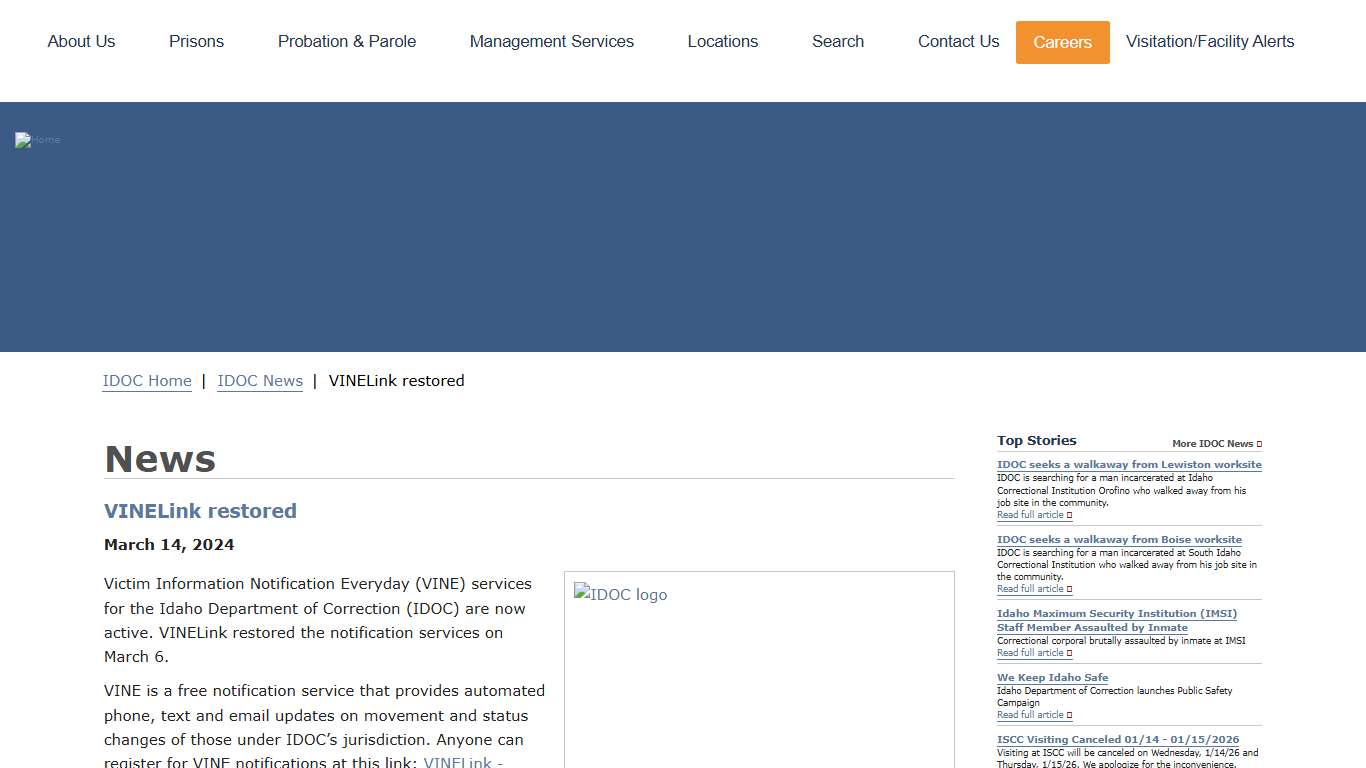The image size is (1366, 768).
Task: Open the Lewiston worksite walkaway headline
Action: coord(1129,464)
